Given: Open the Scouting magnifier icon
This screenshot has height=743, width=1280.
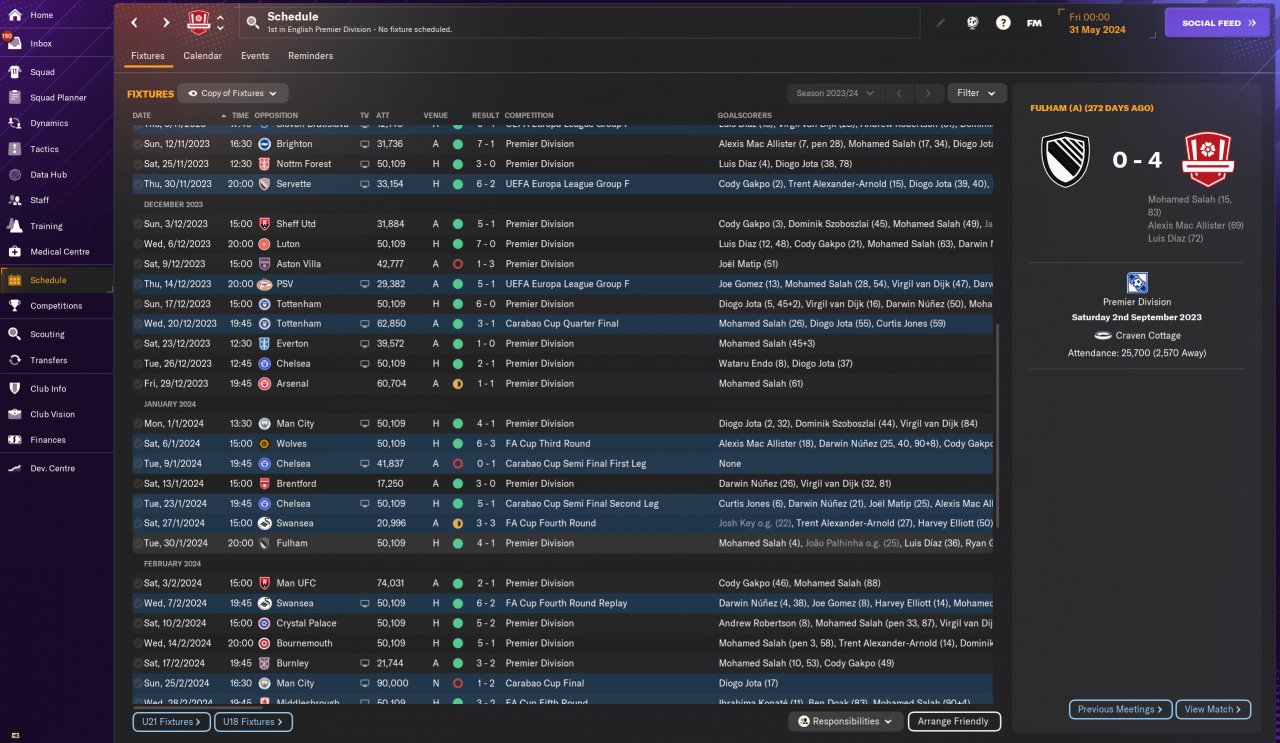Looking at the screenshot, I should [14, 334].
